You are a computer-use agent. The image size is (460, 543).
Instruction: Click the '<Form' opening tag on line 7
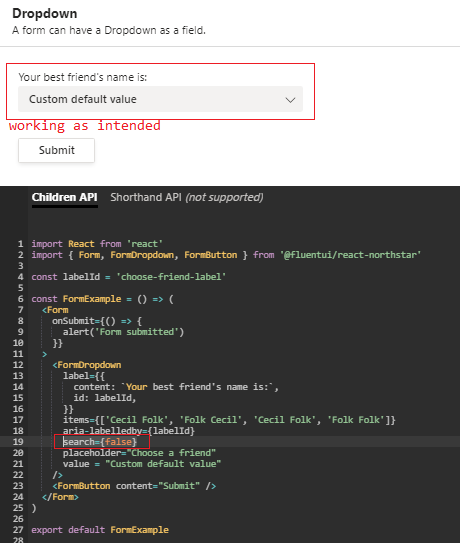pos(55,310)
